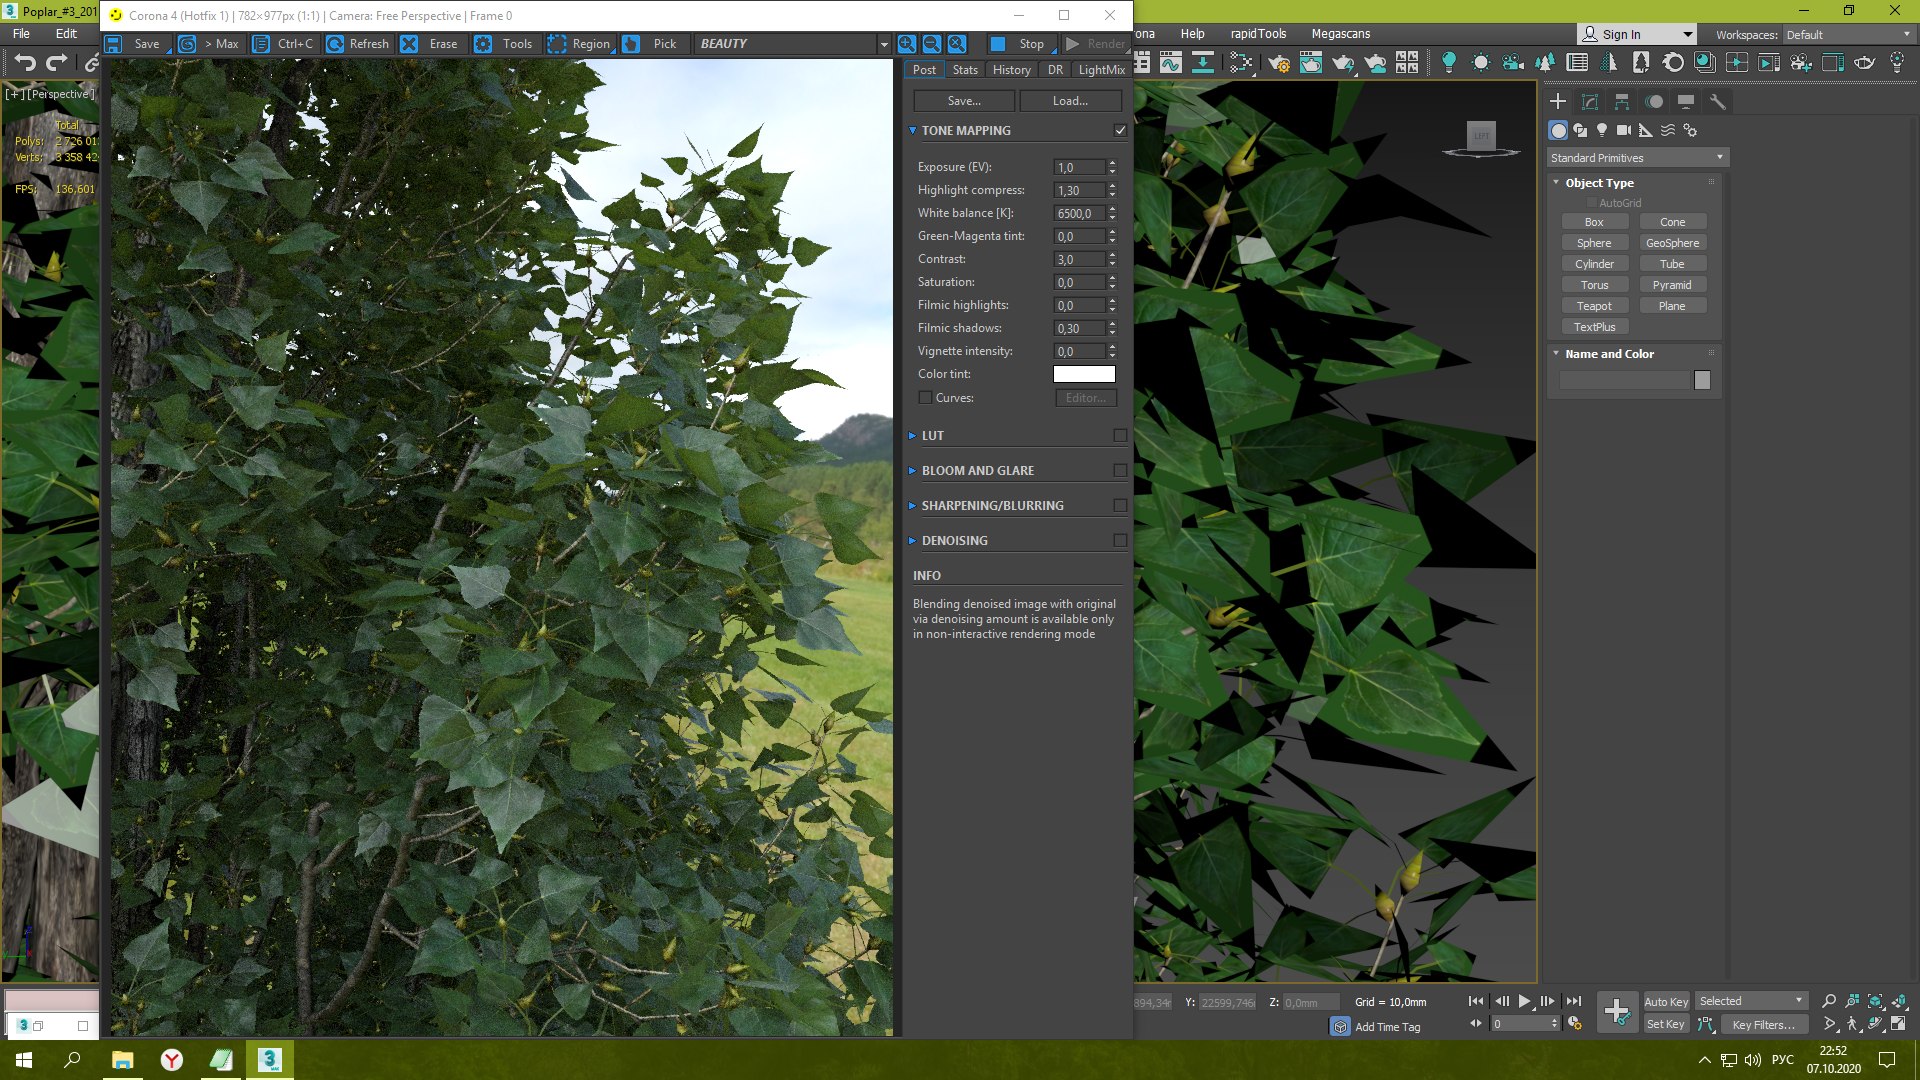Click the Corona camera toolbar icon
This screenshot has width=1920, height=1080.
click(1512, 63)
